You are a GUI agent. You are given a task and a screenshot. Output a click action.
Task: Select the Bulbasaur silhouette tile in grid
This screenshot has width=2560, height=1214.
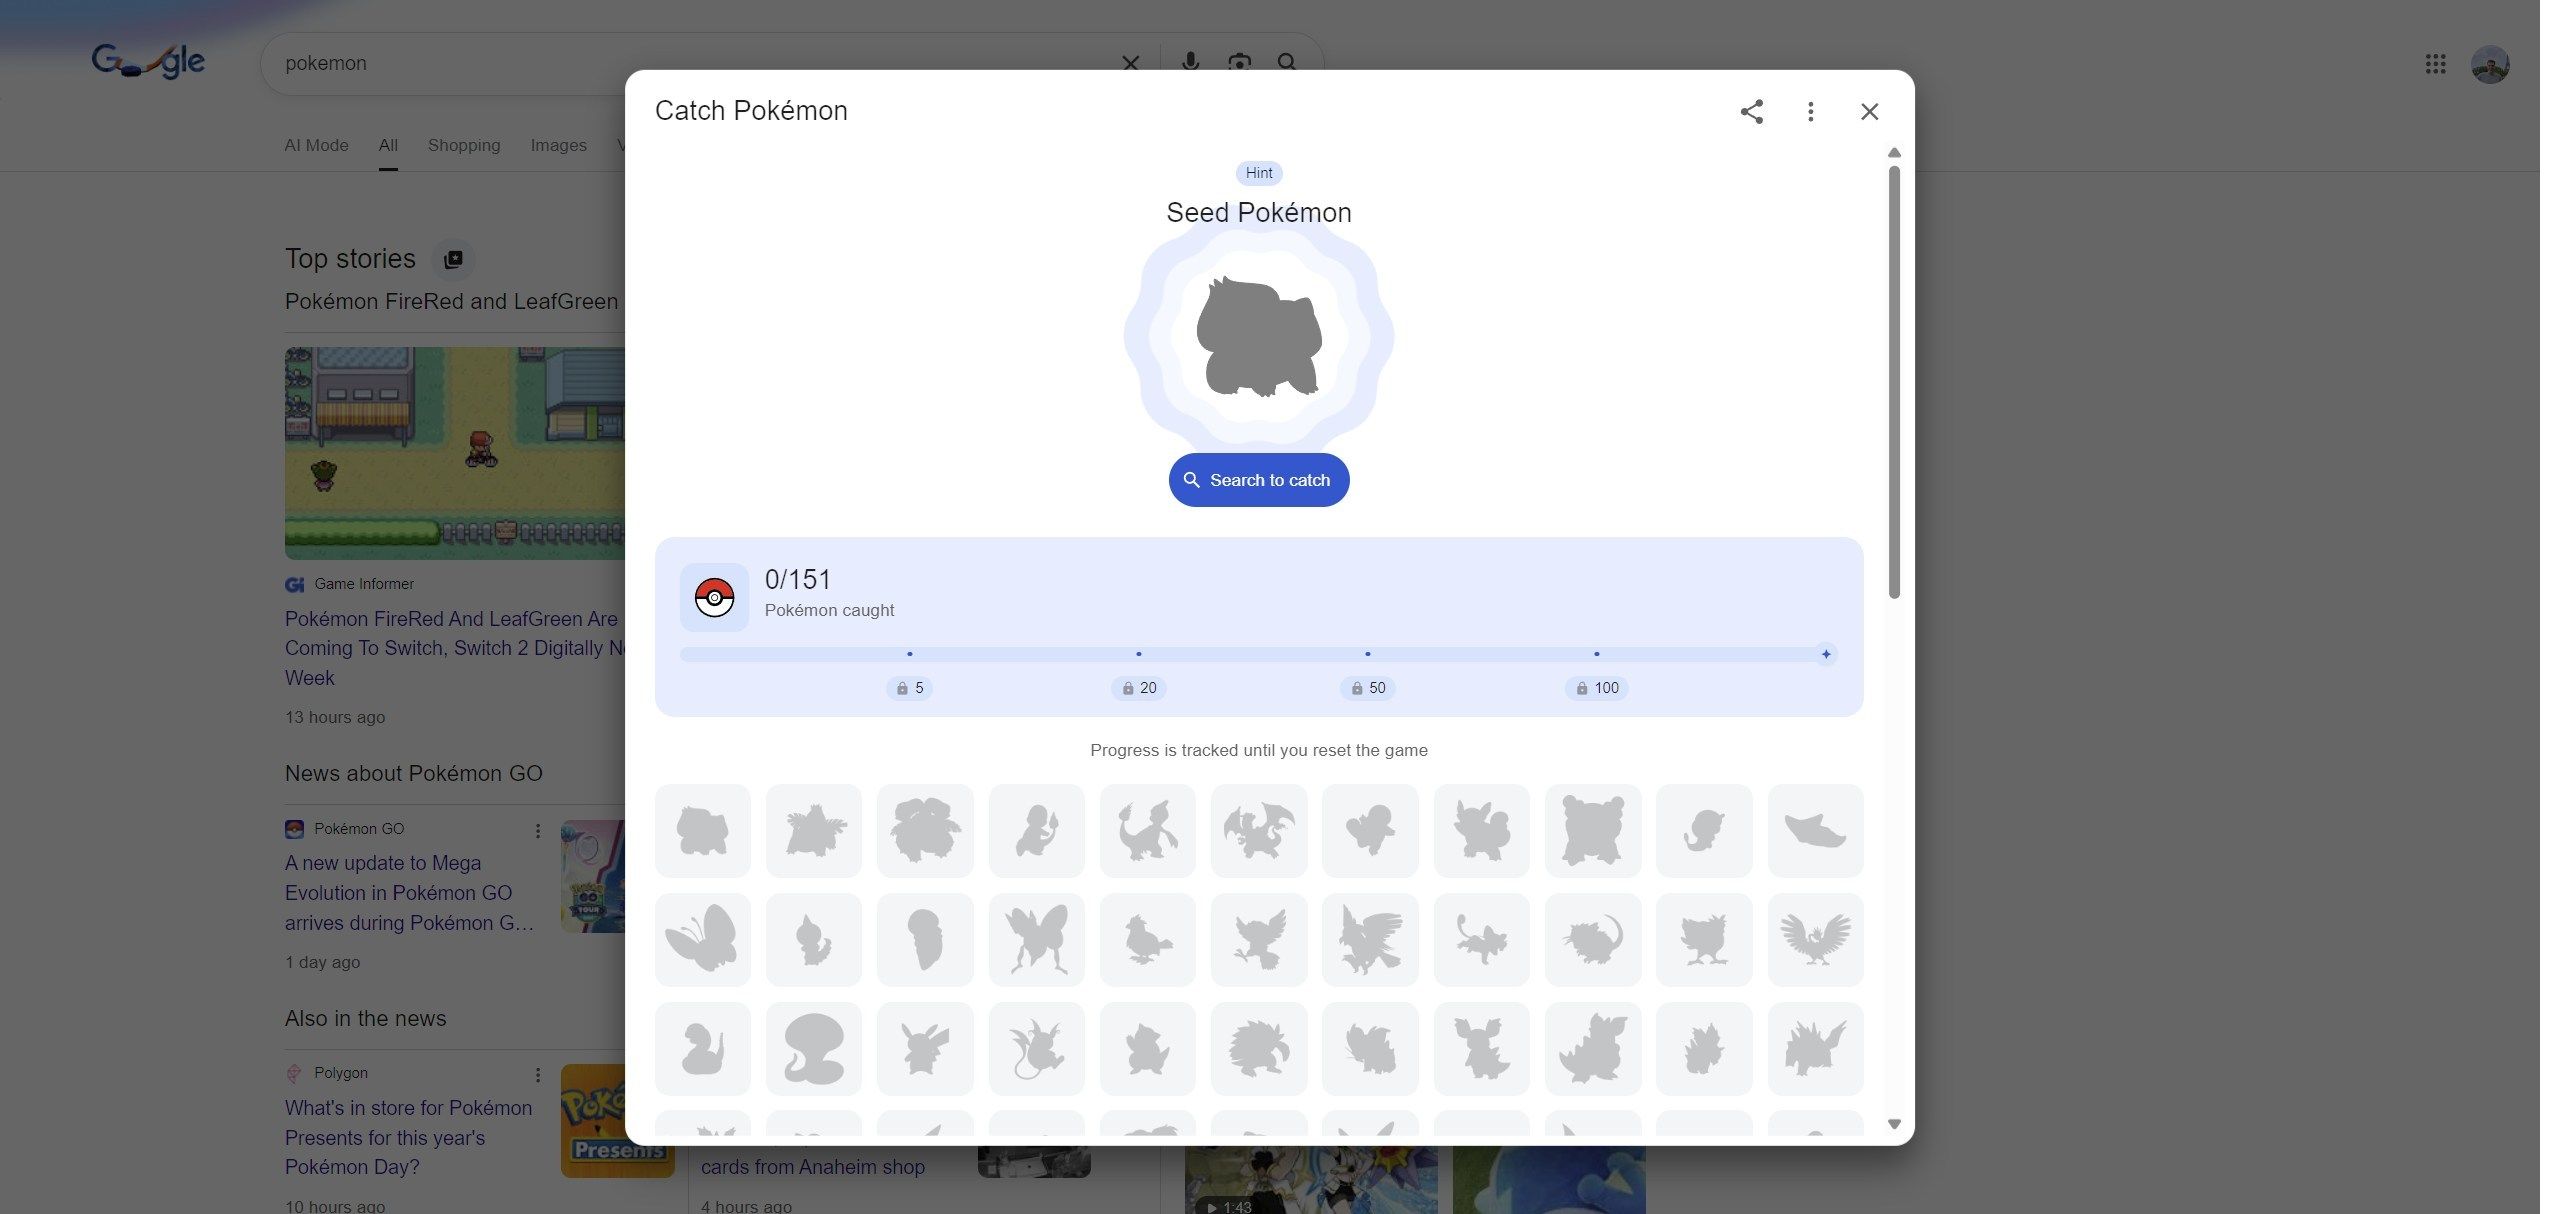[x=703, y=831]
